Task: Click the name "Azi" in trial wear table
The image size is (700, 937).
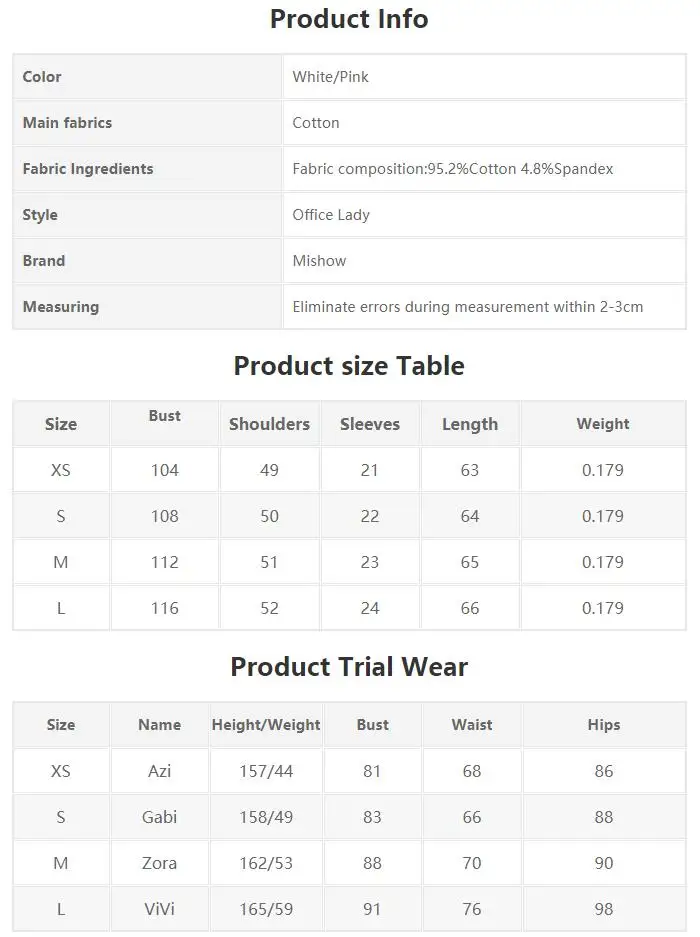Action: [160, 771]
